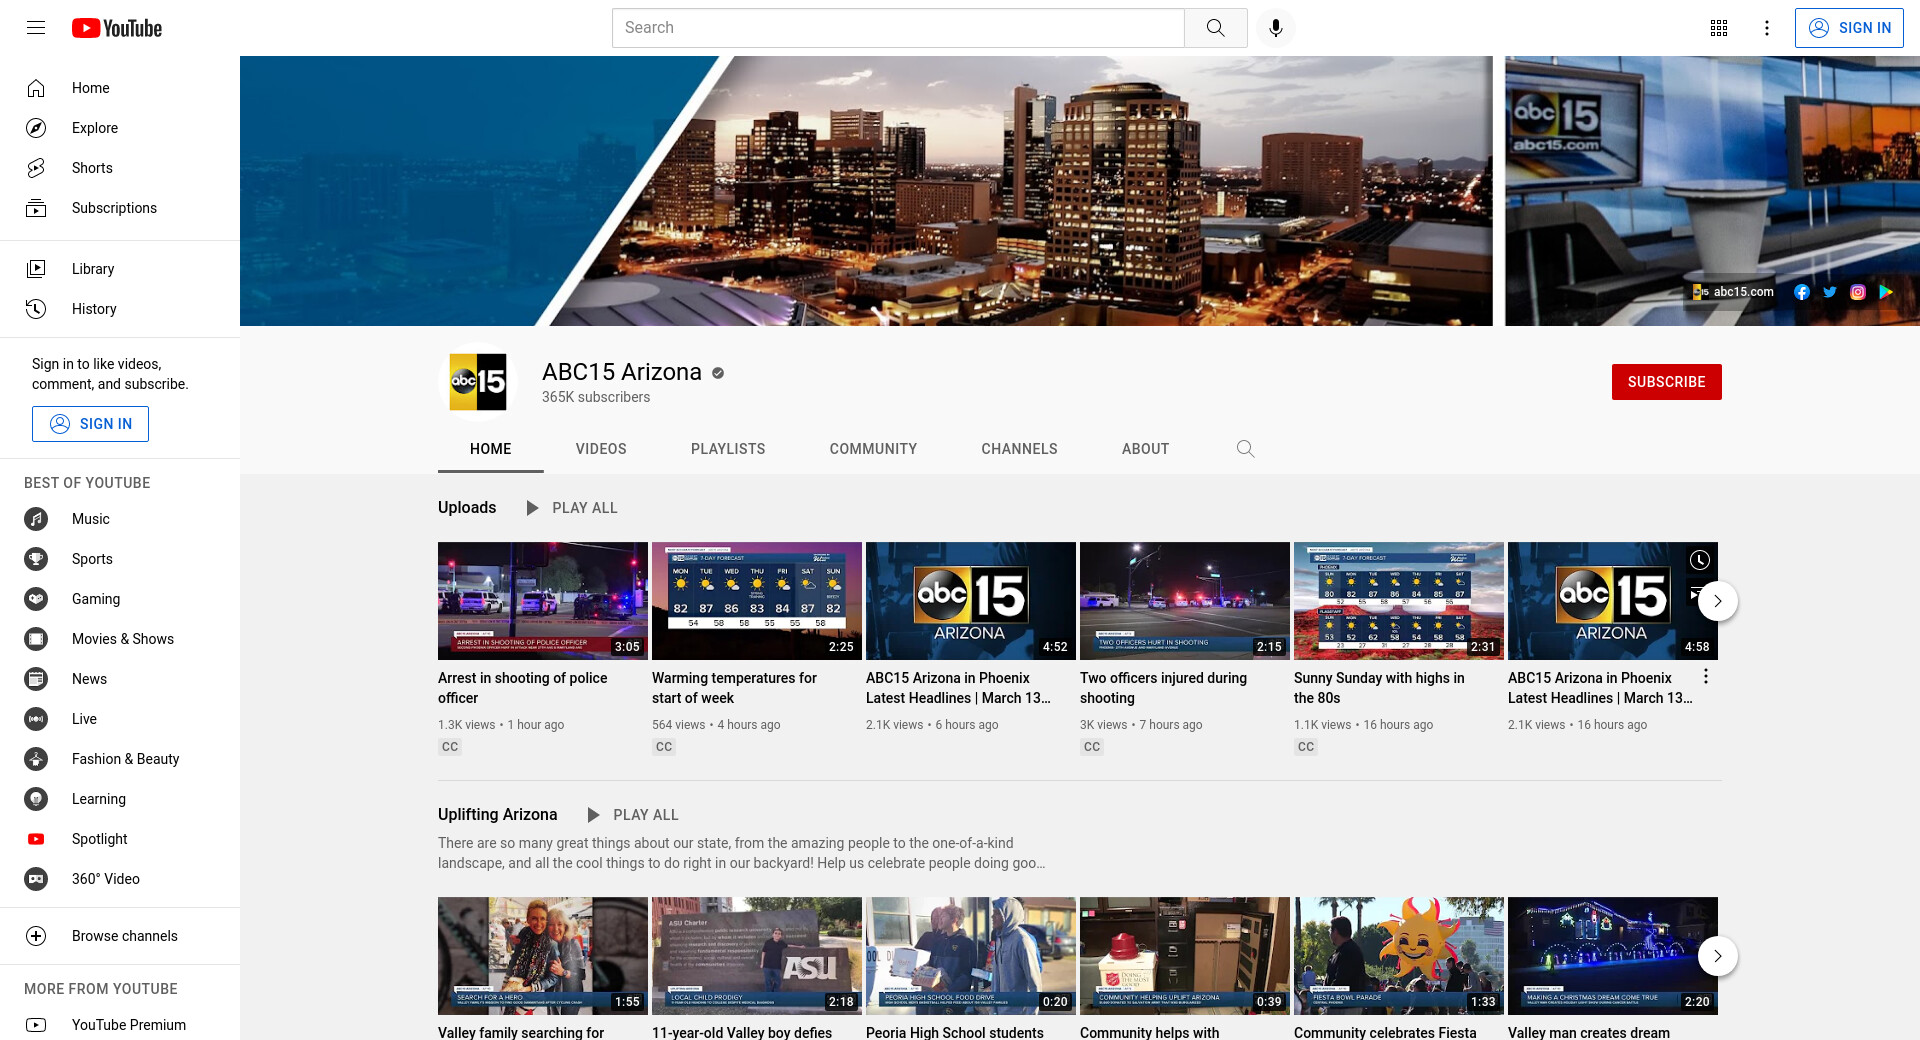This screenshot has width=1920, height=1040.
Task: Show next videos in Uploads row
Action: pos(1718,601)
